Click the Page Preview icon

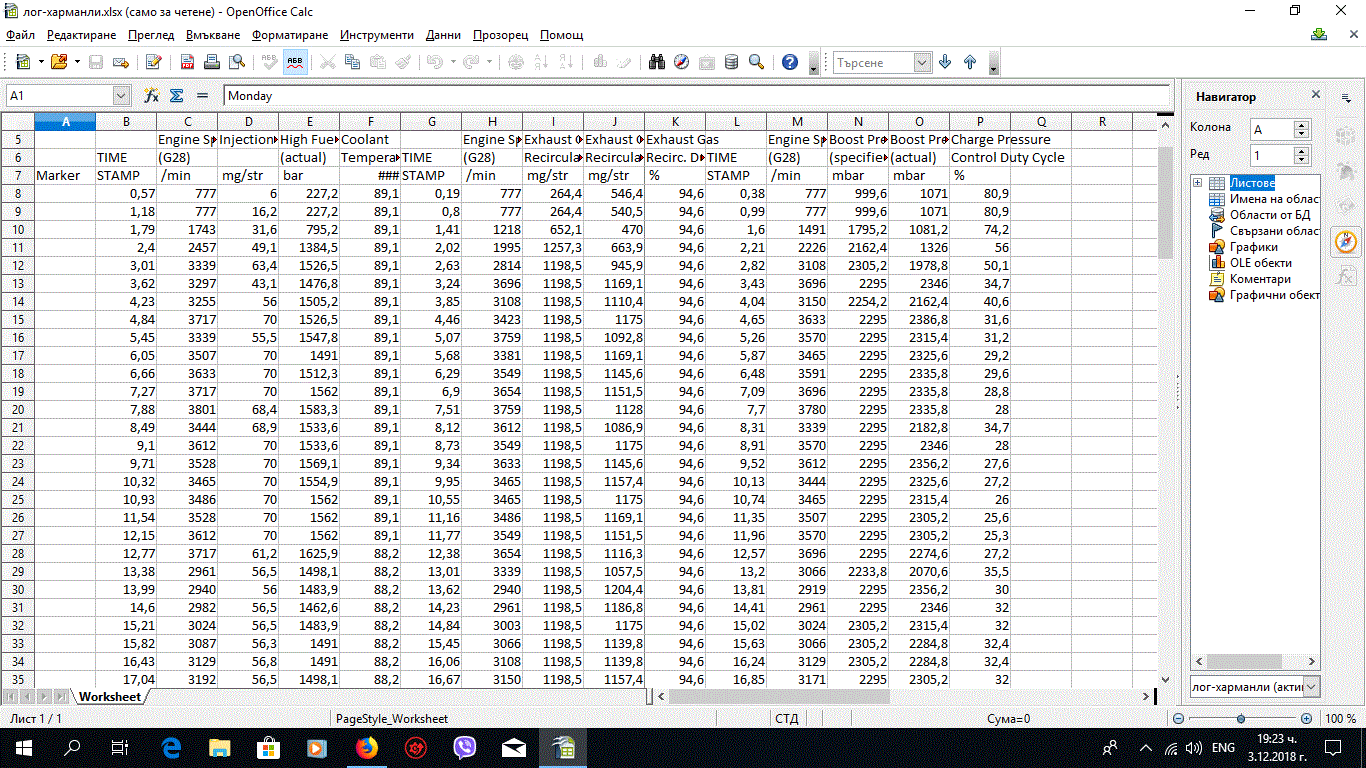point(236,62)
